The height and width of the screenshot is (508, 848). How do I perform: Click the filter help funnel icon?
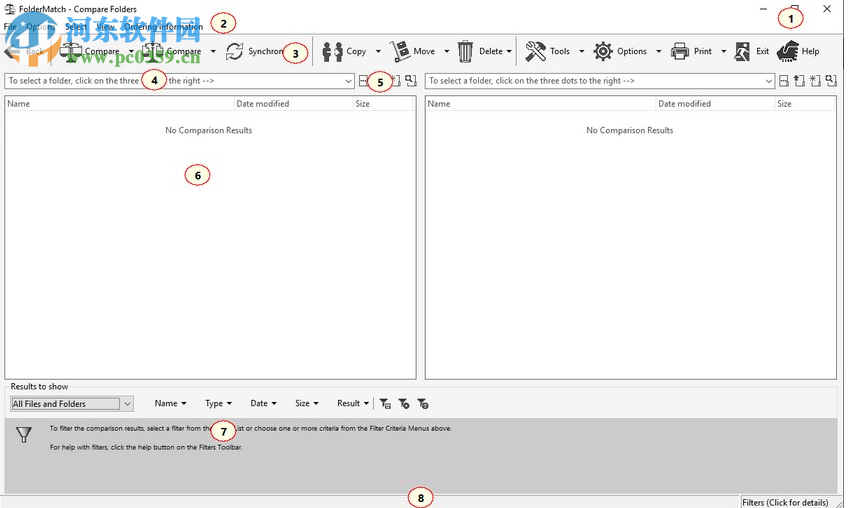(x=423, y=404)
